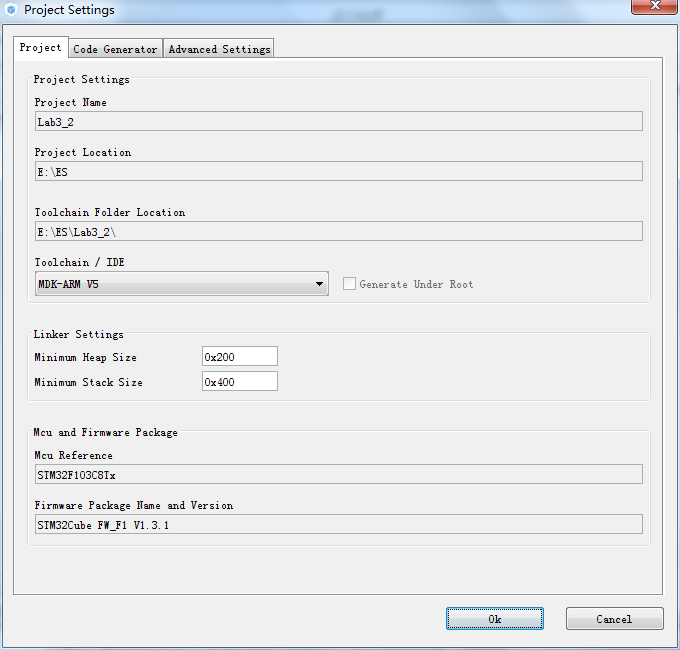Click the Project Settings title bar text
This screenshot has height=650, width=680.
click(x=69, y=10)
